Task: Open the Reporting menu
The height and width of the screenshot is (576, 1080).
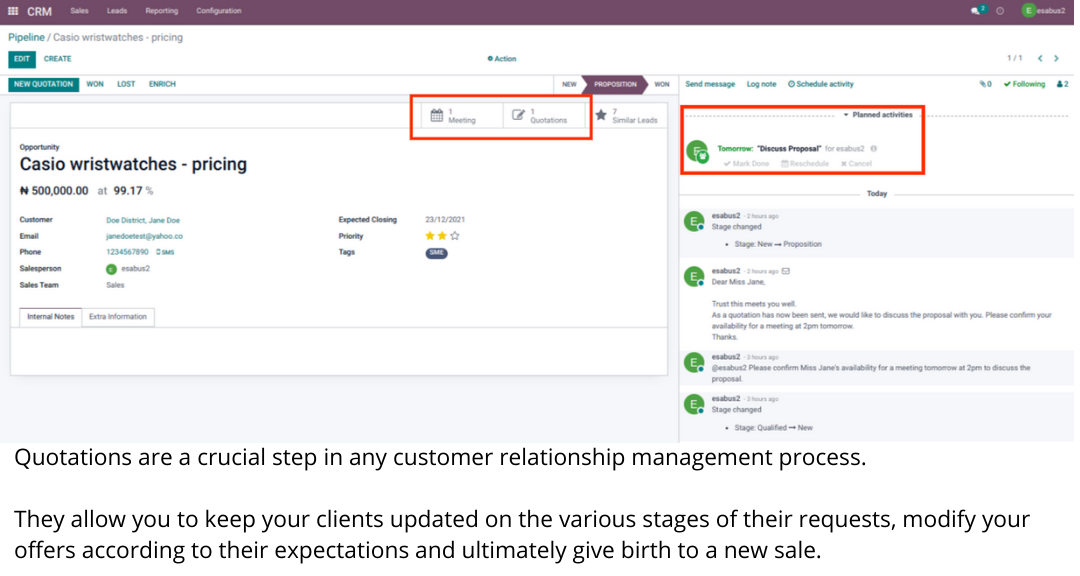Action: pyautogui.click(x=161, y=11)
